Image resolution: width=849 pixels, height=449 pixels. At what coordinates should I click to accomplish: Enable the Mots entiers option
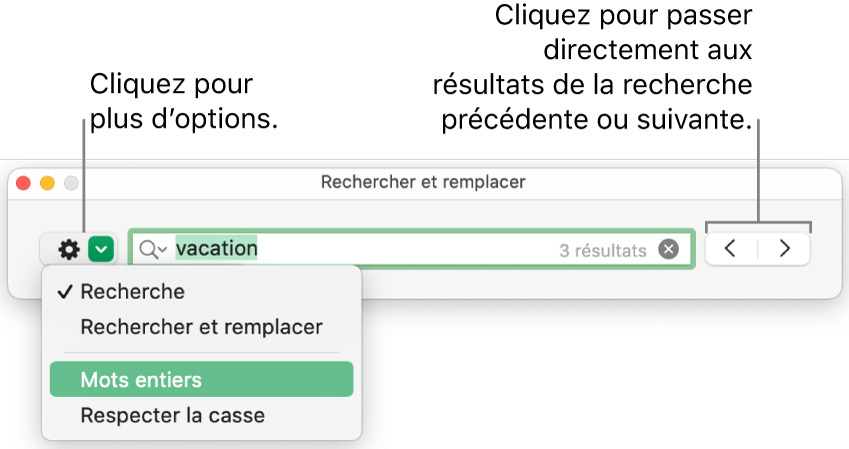pyautogui.click(x=141, y=380)
